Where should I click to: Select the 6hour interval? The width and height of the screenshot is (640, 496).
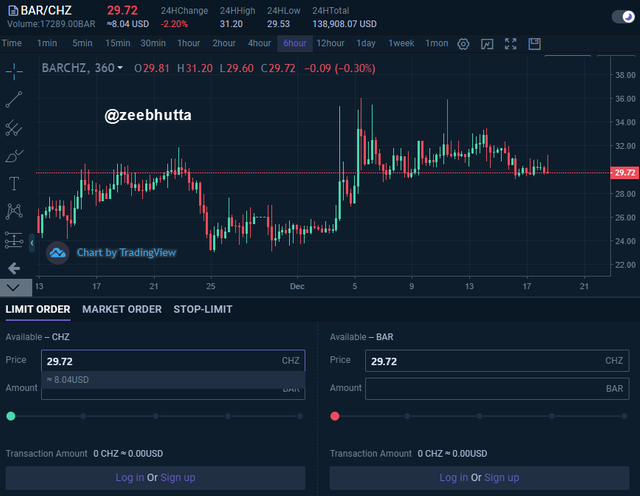tap(295, 43)
